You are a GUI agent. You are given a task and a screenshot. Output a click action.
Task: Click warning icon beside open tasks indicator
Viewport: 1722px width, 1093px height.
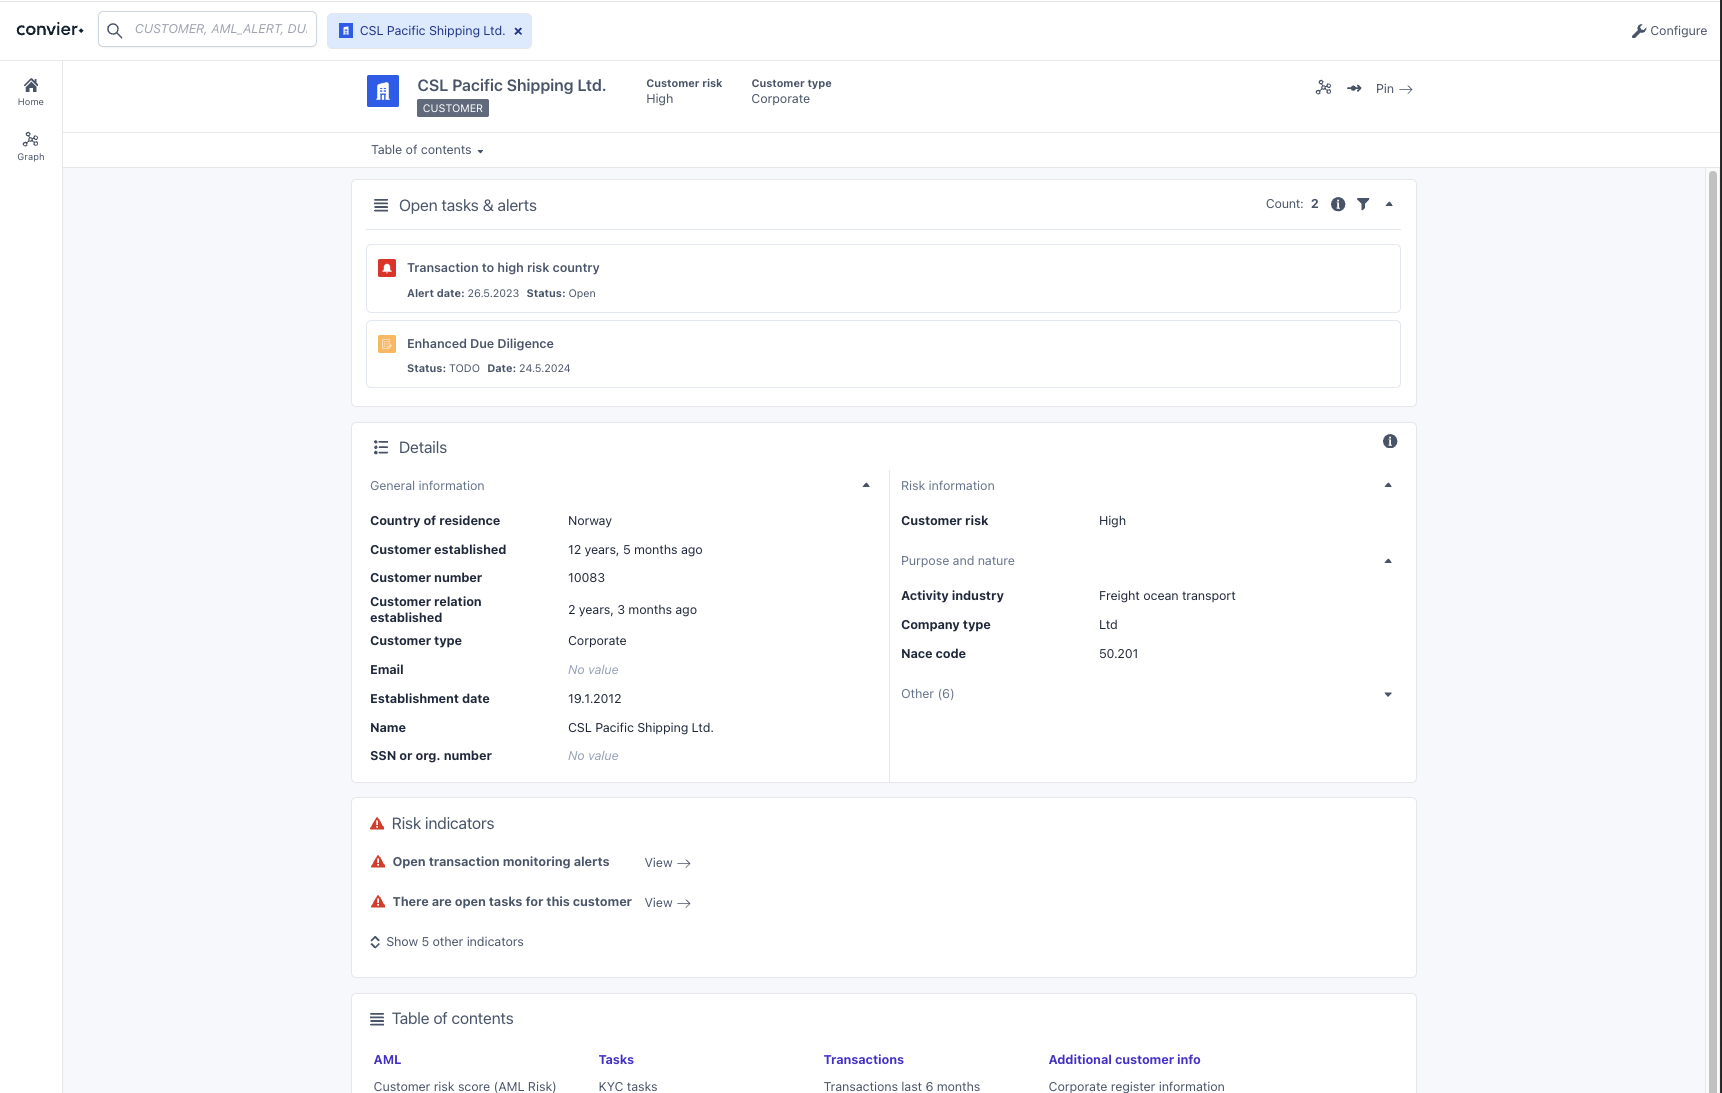(378, 902)
